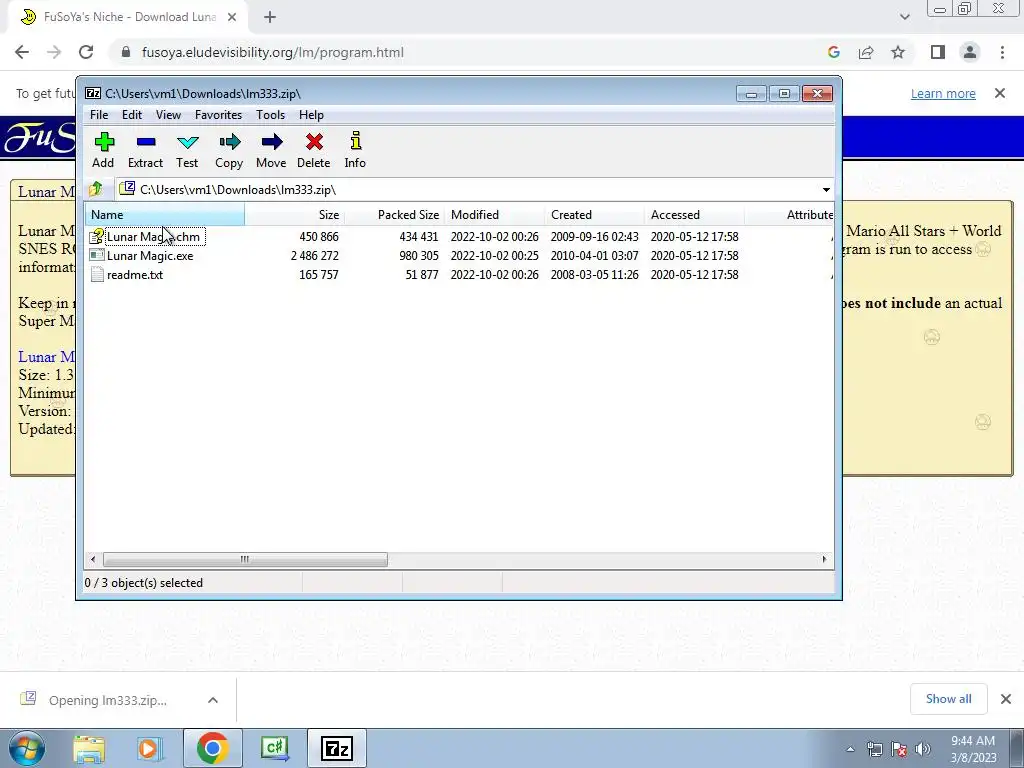Sort by the Modified column header

495,214
